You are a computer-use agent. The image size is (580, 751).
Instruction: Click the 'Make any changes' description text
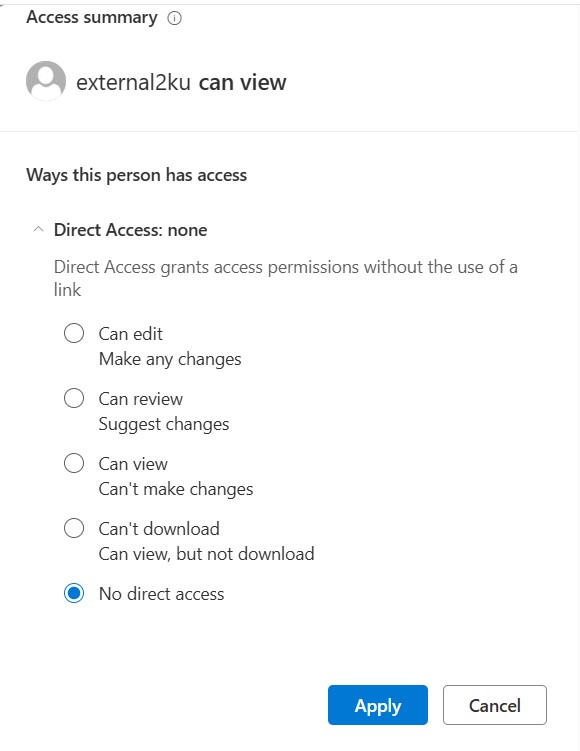pyautogui.click(x=170, y=359)
